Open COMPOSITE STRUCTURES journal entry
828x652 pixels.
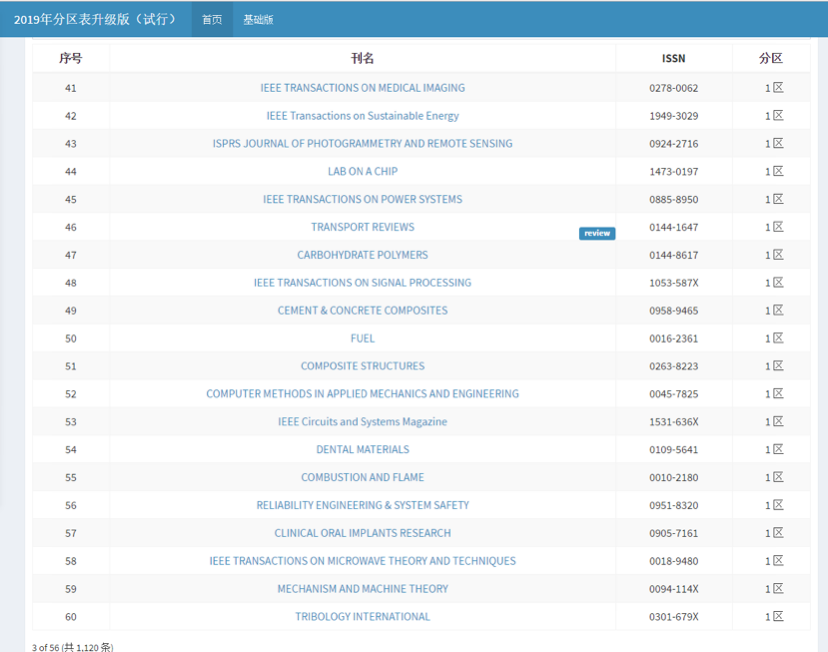(x=362, y=366)
